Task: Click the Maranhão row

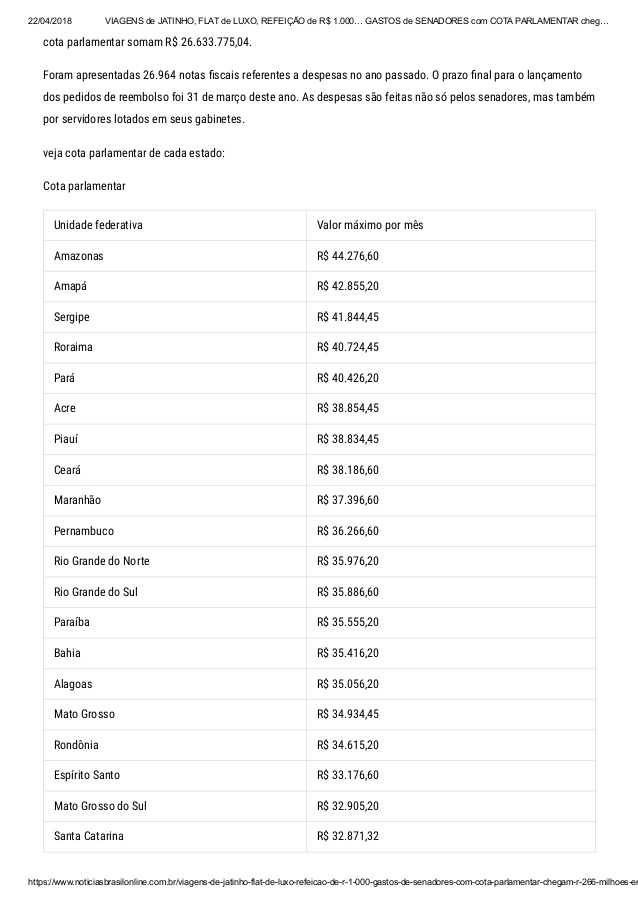Action: pyautogui.click(x=319, y=500)
